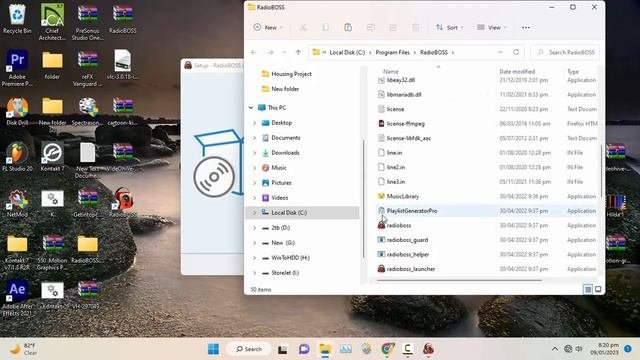Open the clock and date in taskbar
640x360 pixels.
click(604, 349)
